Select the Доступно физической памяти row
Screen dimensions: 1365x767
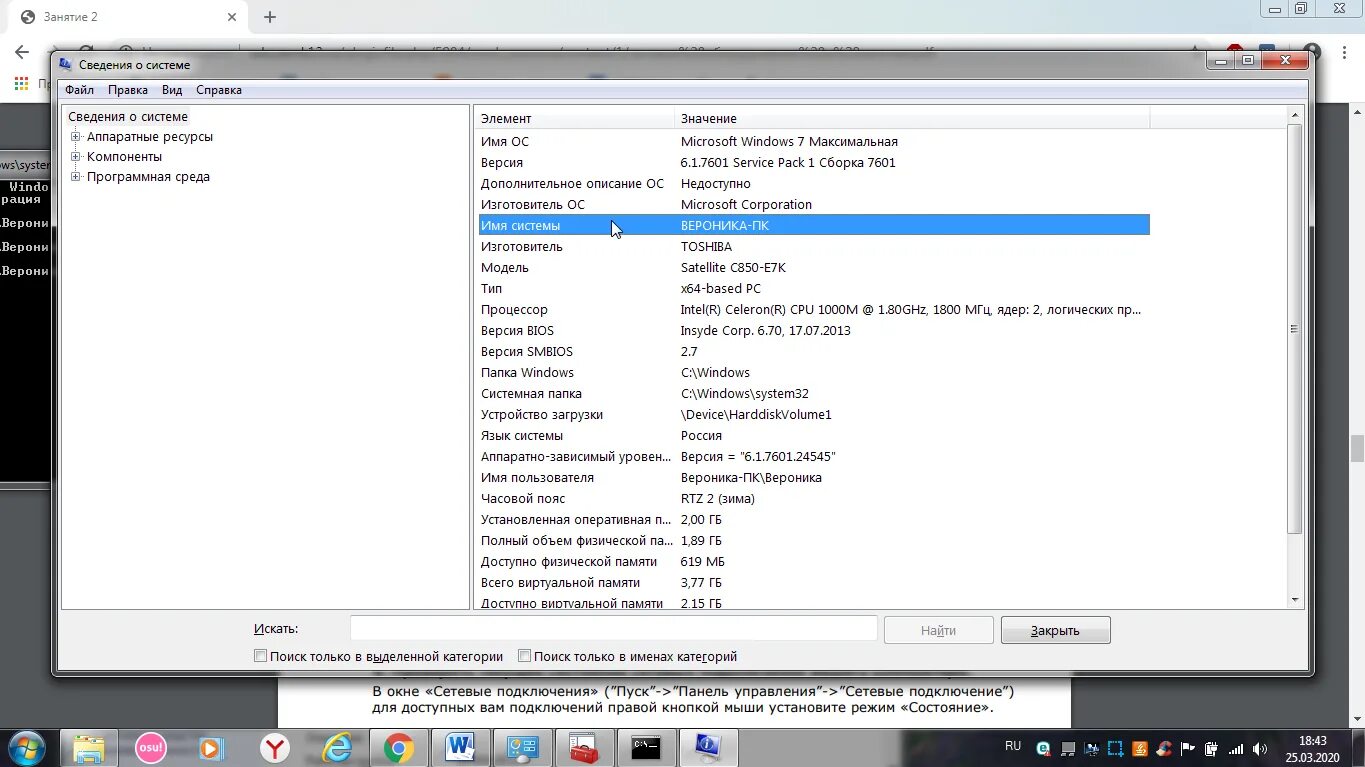pos(814,562)
